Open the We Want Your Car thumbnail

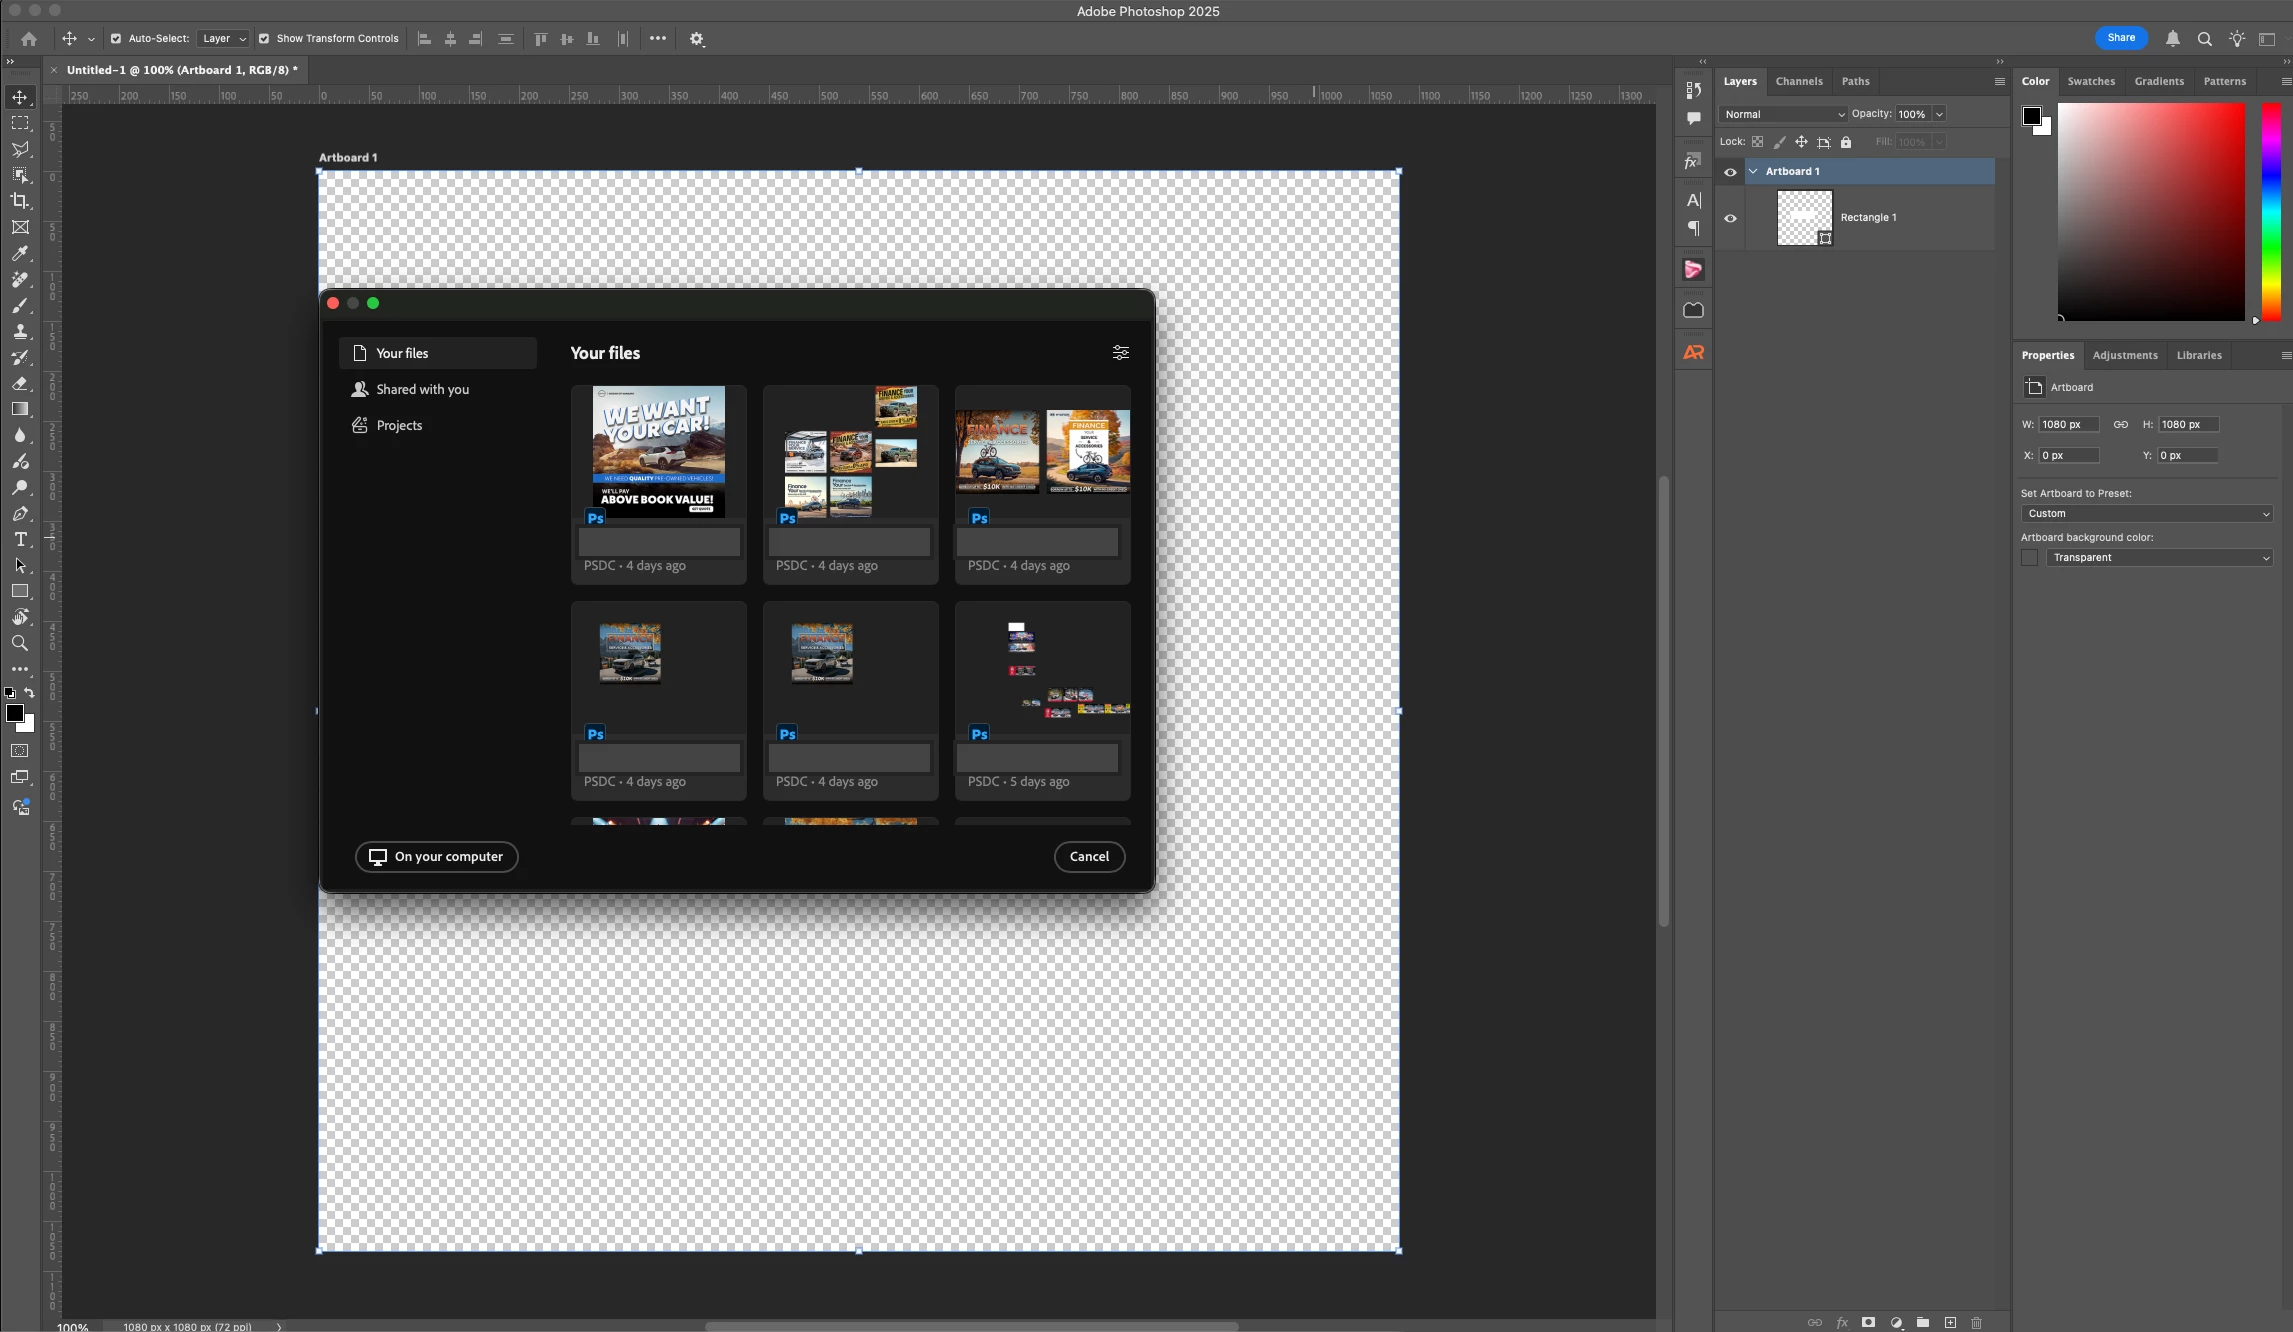point(658,452)
